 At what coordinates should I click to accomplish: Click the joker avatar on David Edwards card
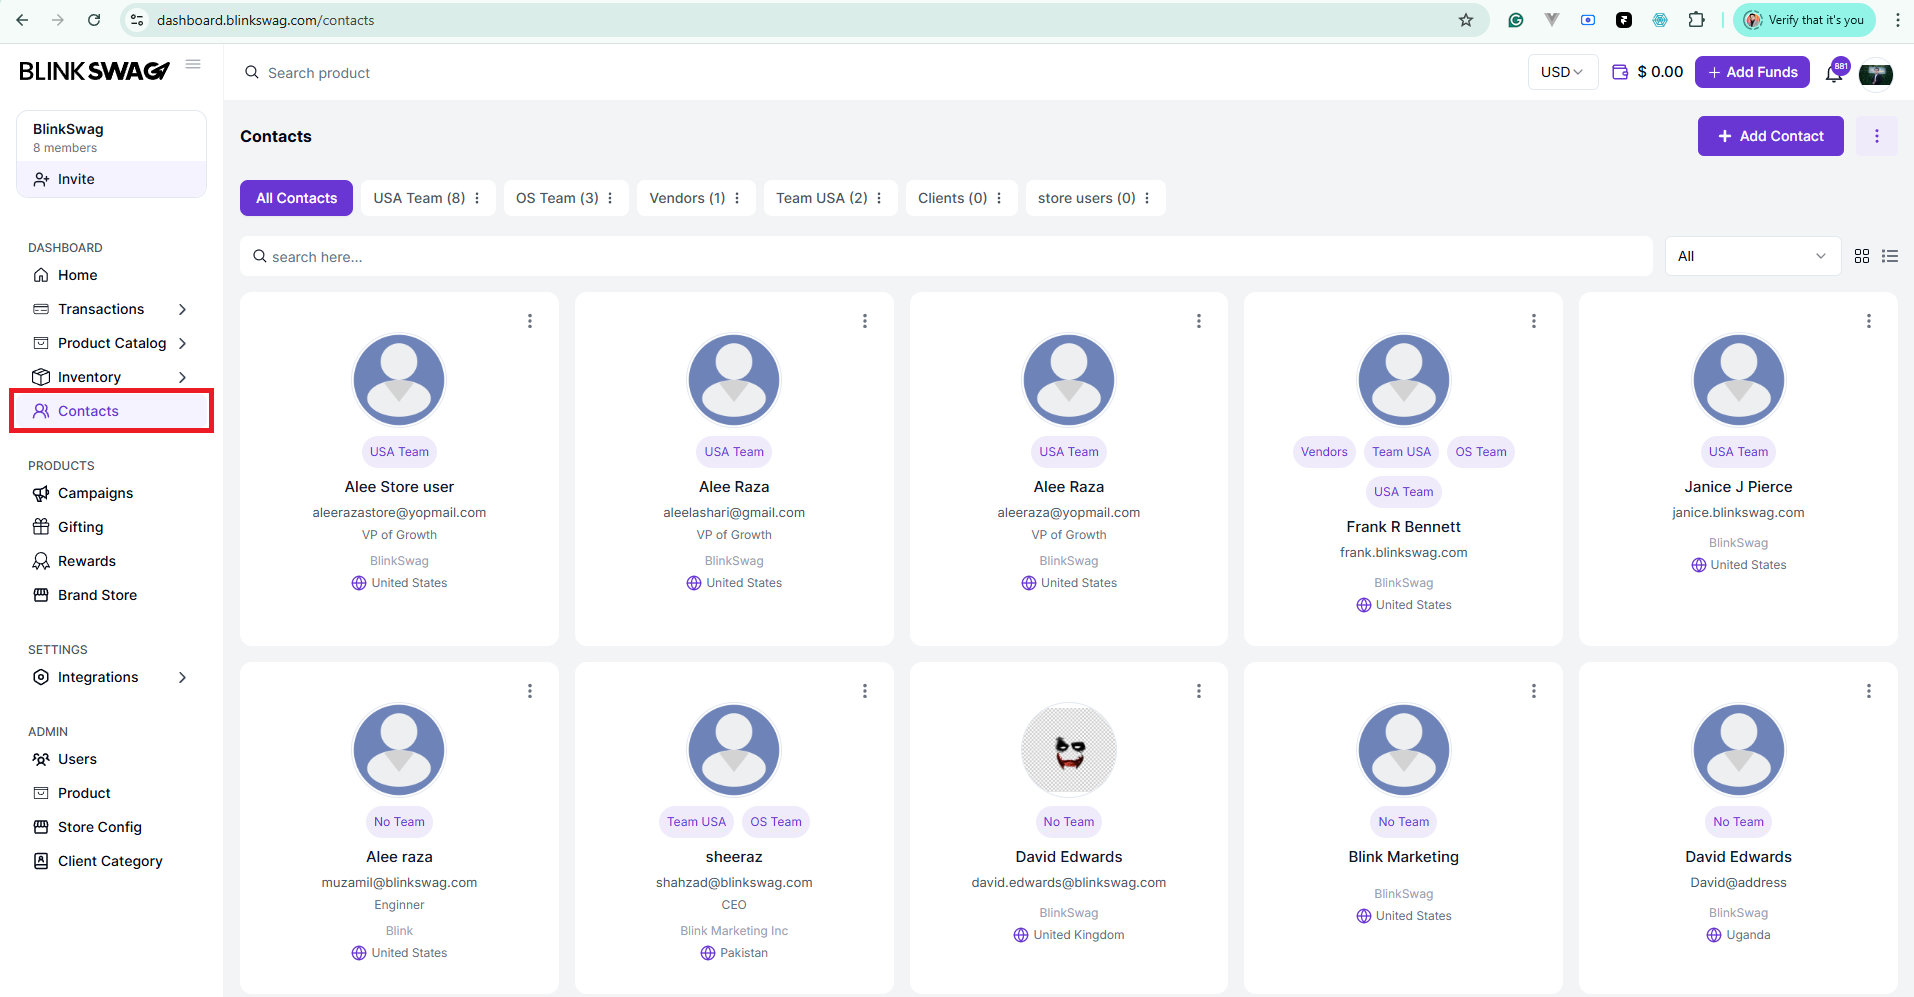tap(1069, 750)
